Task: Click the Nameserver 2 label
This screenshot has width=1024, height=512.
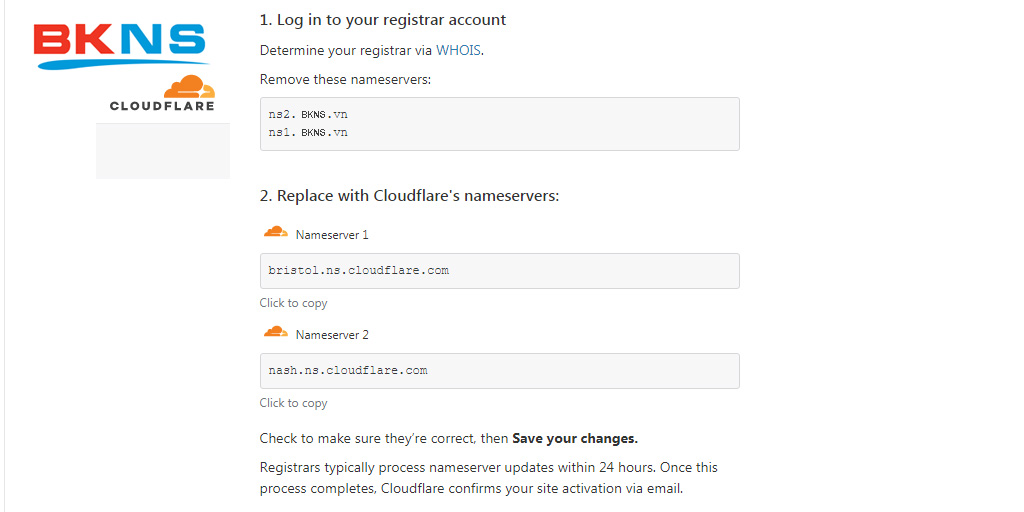Action: pos(332,335)
